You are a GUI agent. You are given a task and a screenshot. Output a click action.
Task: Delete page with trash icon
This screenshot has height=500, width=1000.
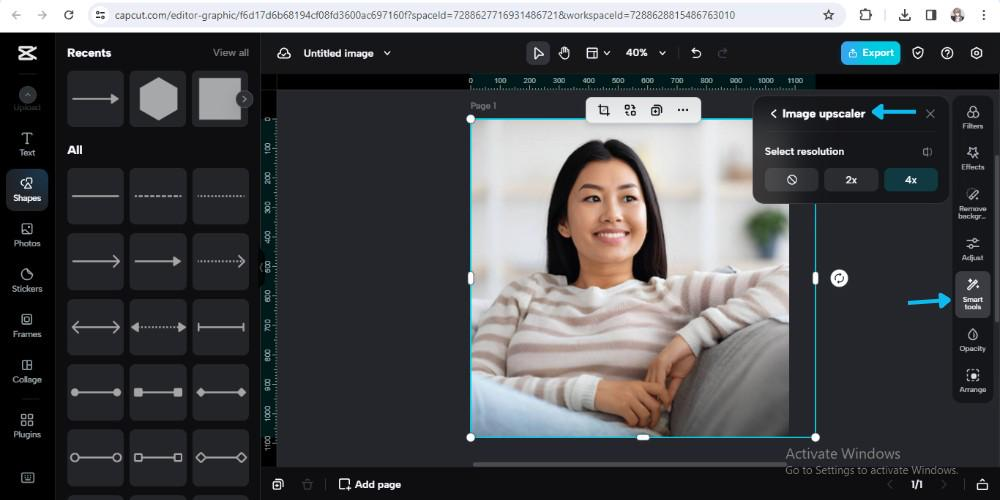(307, 485)
